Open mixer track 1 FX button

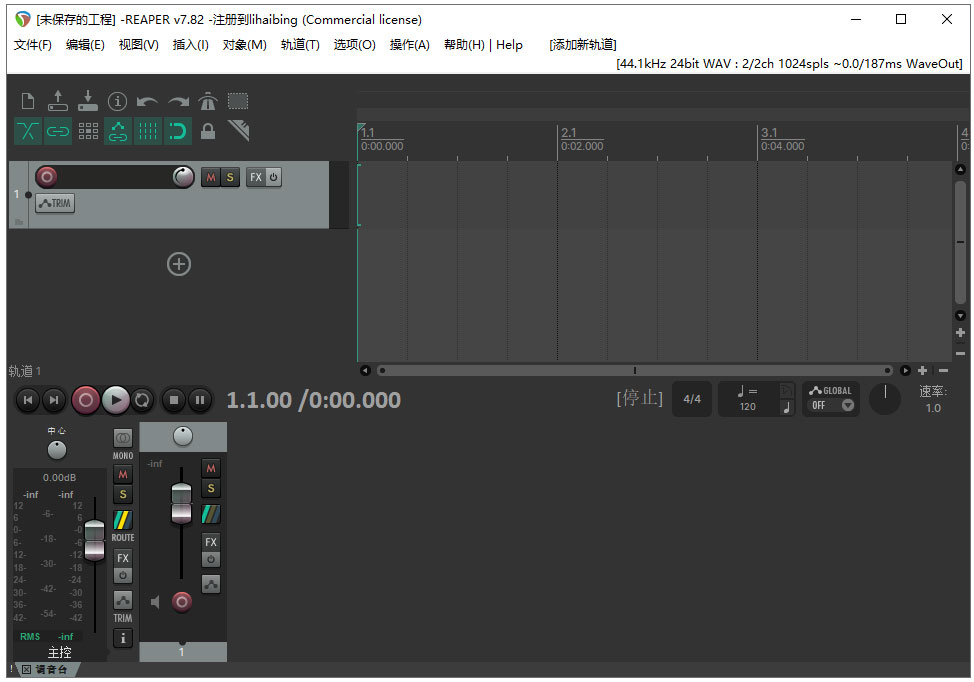(x=211, y=542)
